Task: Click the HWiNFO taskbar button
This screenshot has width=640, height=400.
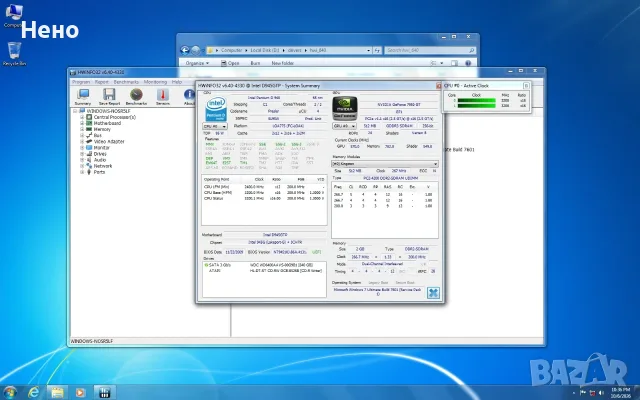Action: click(x=105, y=393)
